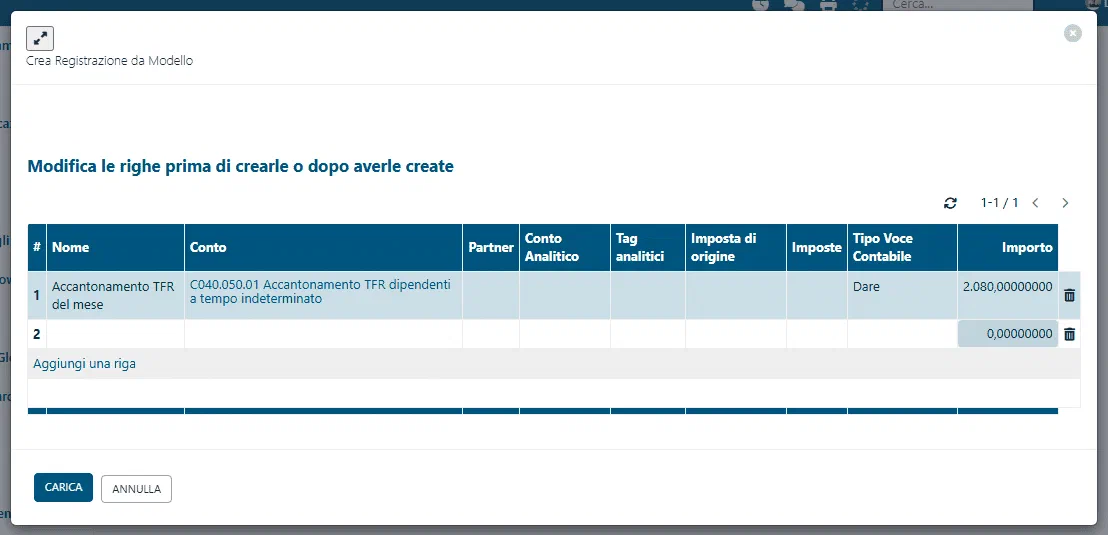Go to next page of rows

(1065, 203)
